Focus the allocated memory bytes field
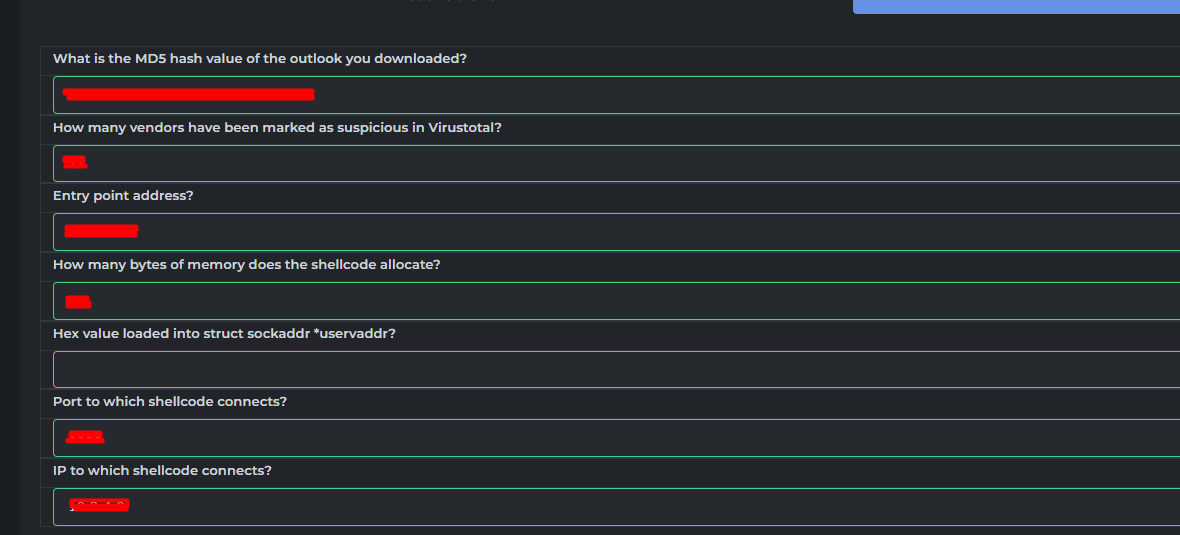Screen dimensions: 1180x535 (616, 301)
